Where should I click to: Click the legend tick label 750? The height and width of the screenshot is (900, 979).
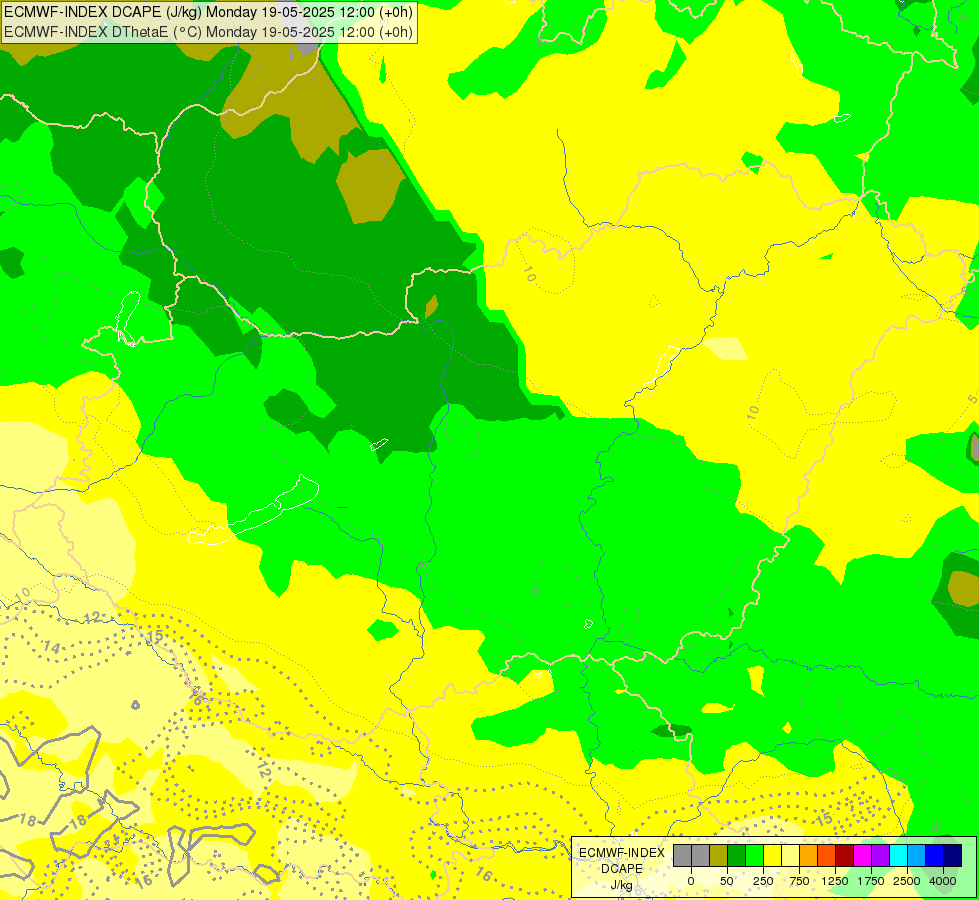(x=799, y=881)
